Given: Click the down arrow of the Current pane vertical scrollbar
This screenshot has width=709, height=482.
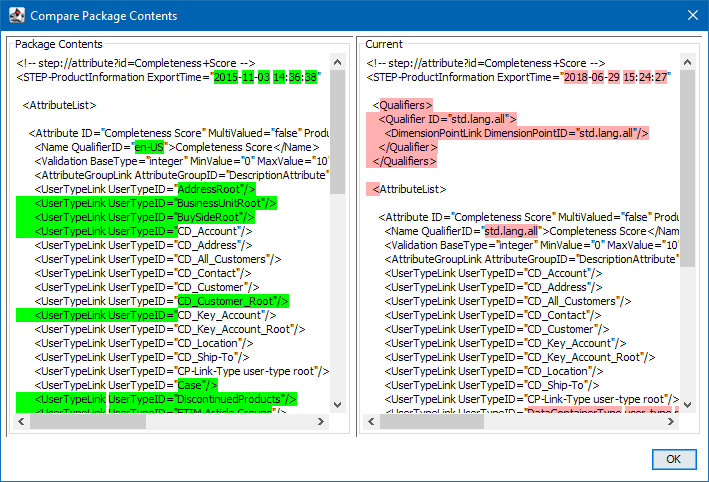Looking at the screenshot, I should tap(687, 405).
